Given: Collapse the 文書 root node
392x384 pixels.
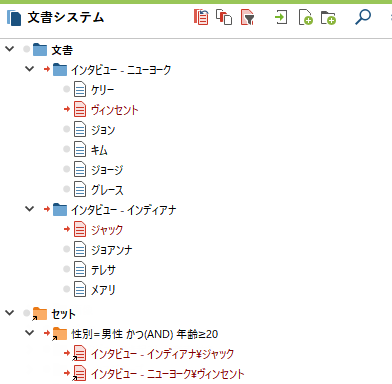Looking at the screenshot, I should (x=10, y=49).
